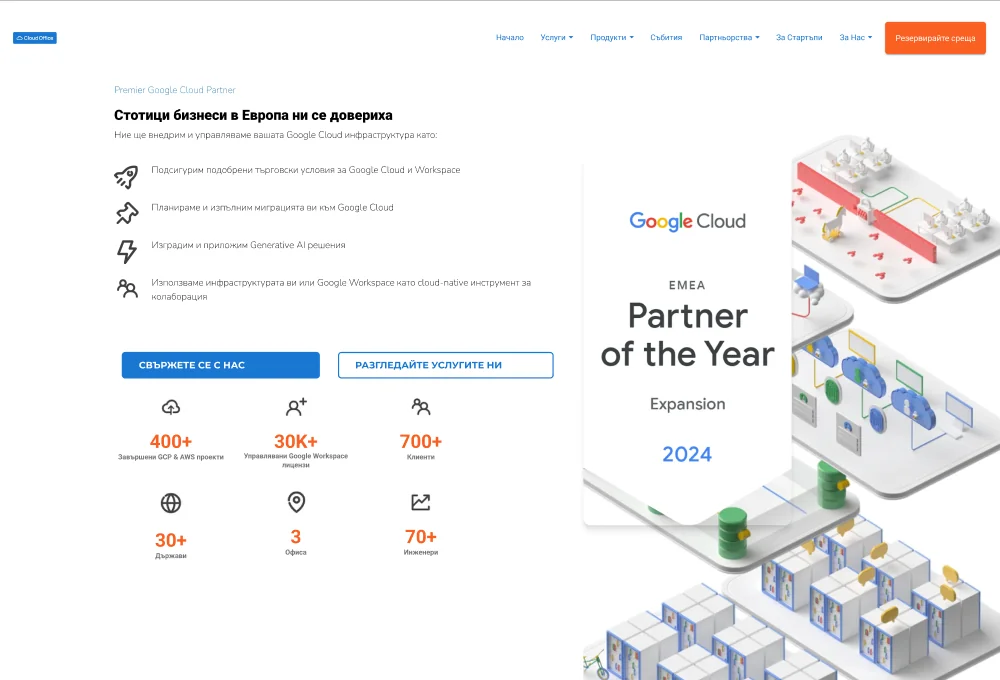Click the 700+ Клиенти statistic
Screen dimensions: 1000x680
421,447
